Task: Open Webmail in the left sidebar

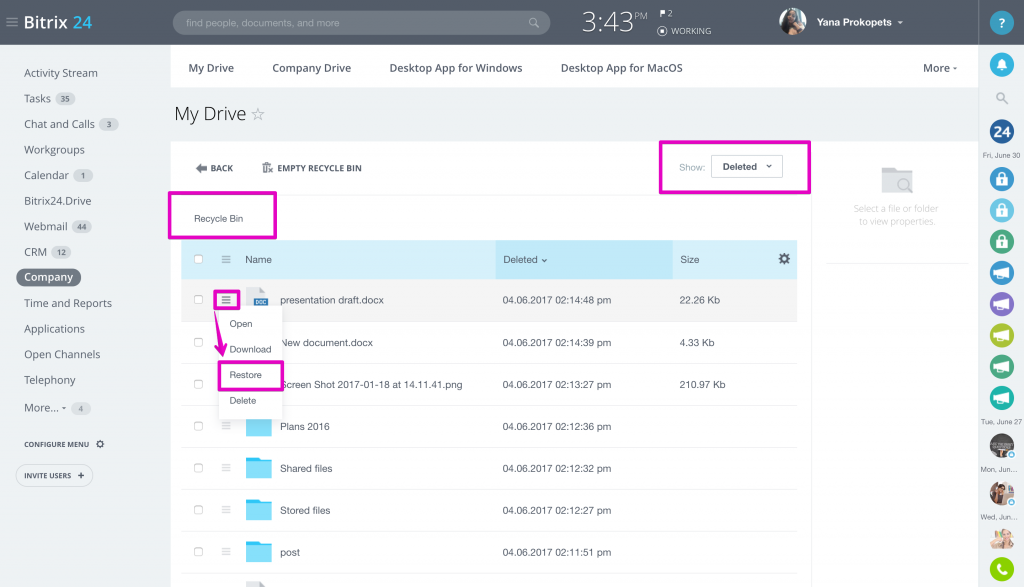Action: coord(46,227)
